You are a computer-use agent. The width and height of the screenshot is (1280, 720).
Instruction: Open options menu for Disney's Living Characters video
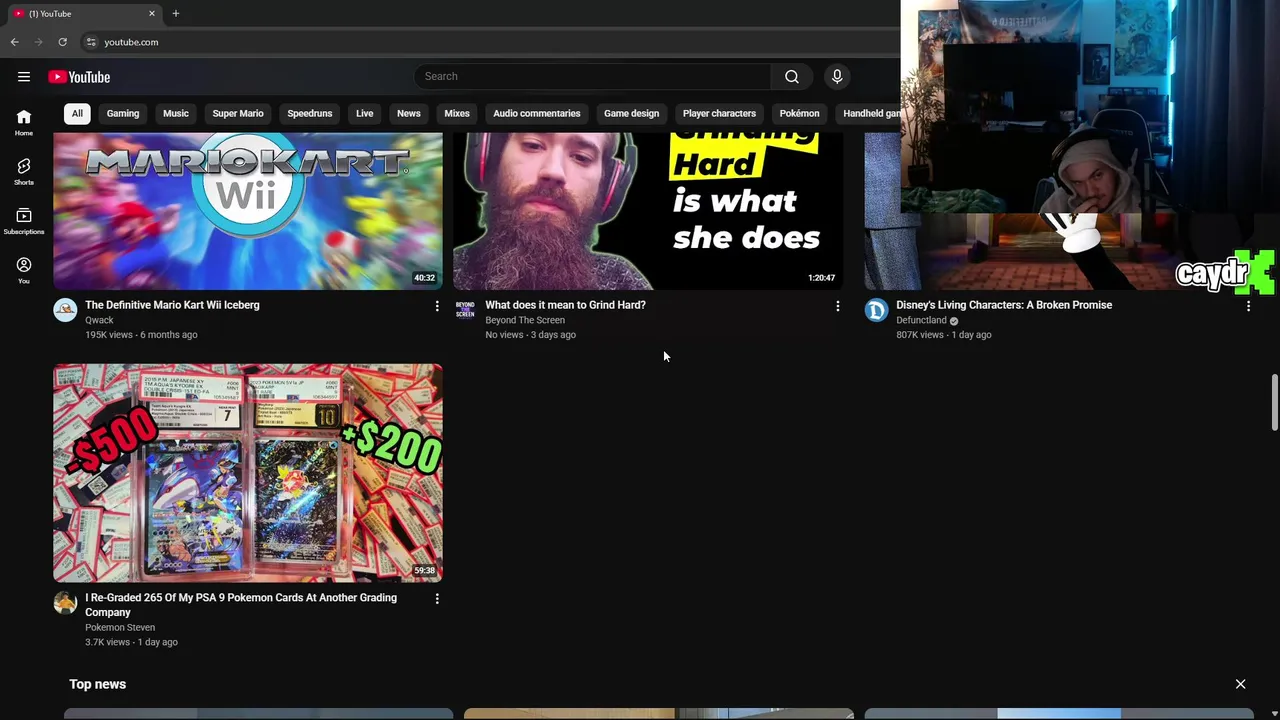click(1248, 306)
